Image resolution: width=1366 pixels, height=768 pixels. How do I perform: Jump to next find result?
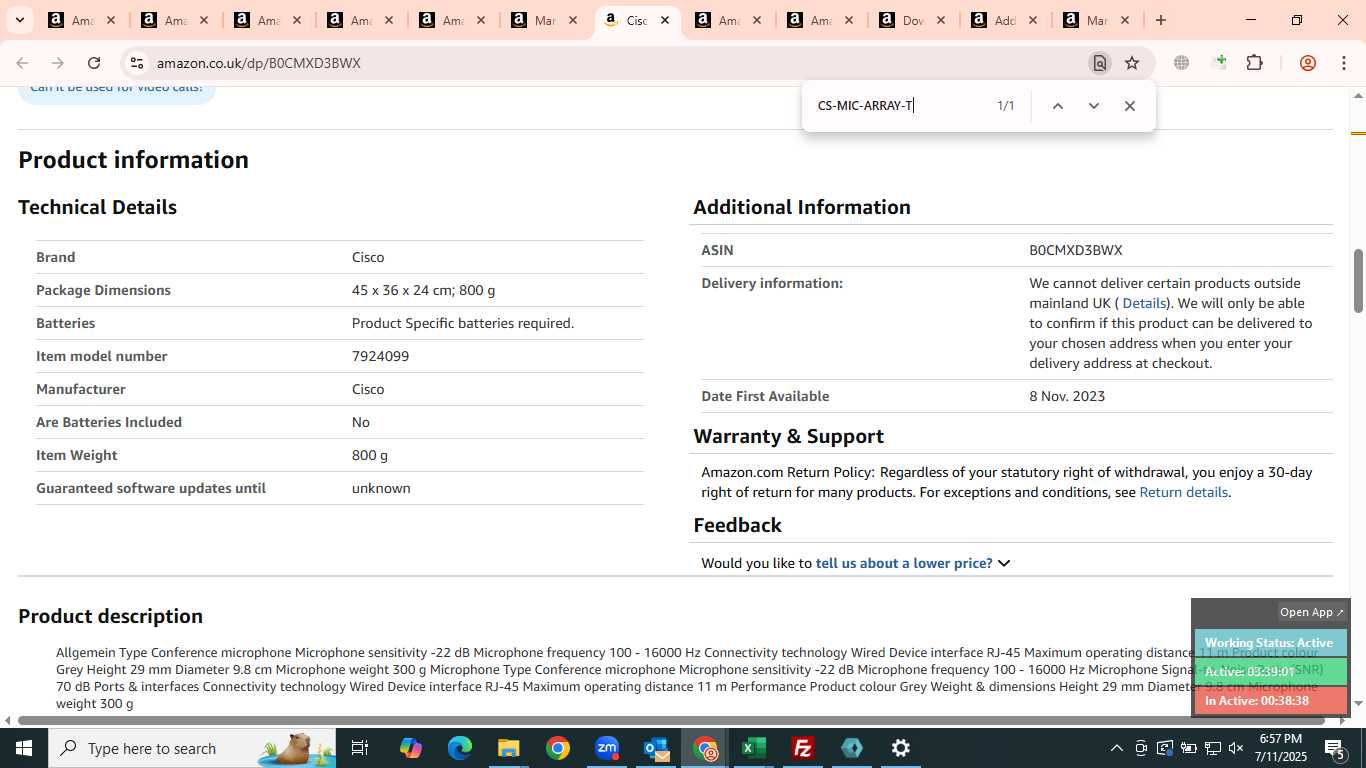click(x=1093, y=106)
